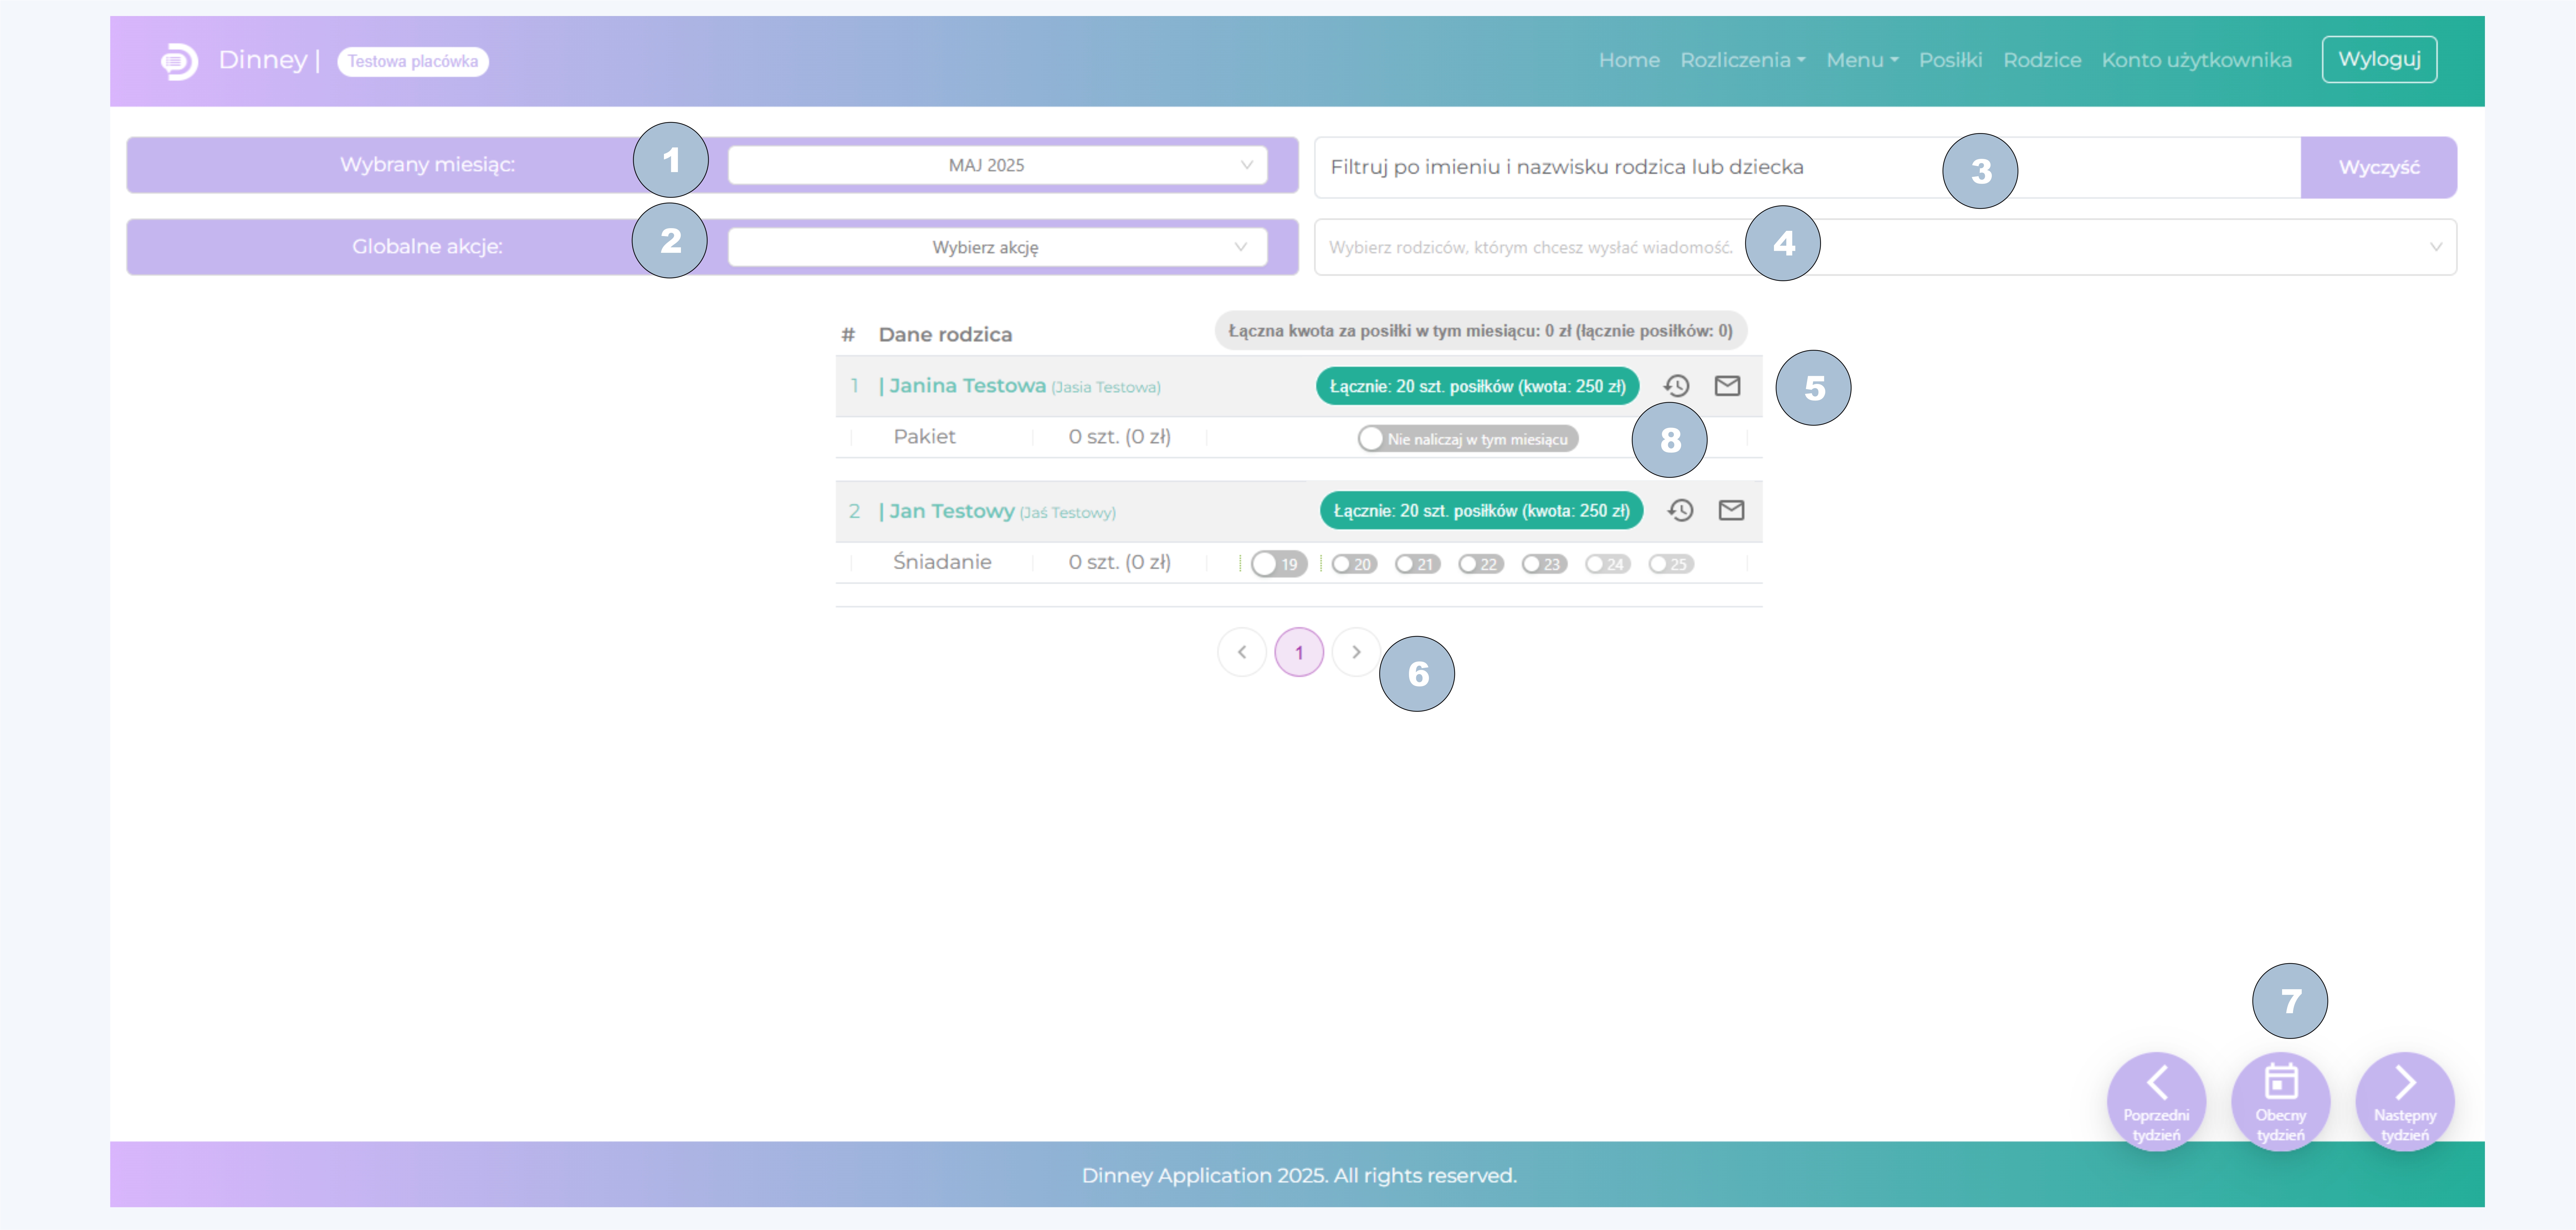
Task: Open history icon for Janina Testowa
Action: click(1676, 386)
